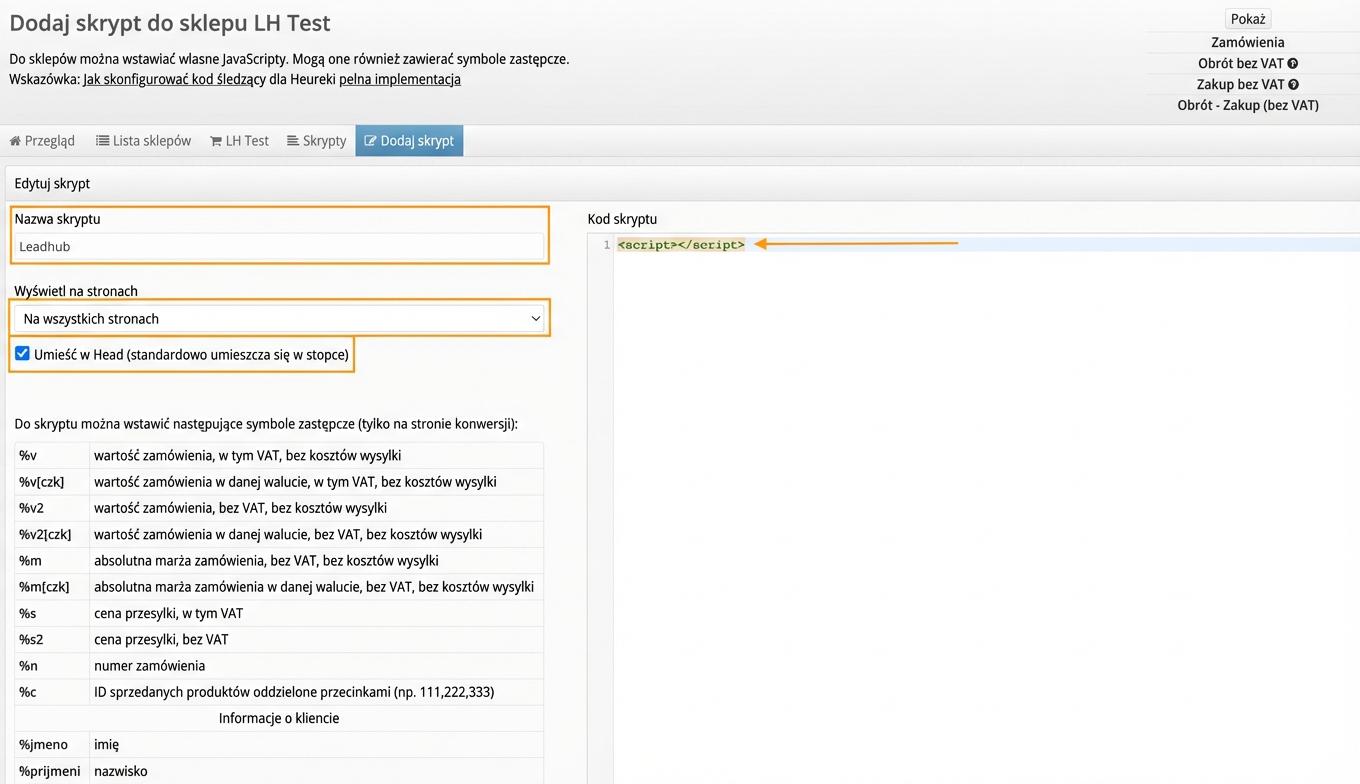1360x784 pixels.
Task: Click the %v[czk] placeholder cell
Action: click(52, 482)
